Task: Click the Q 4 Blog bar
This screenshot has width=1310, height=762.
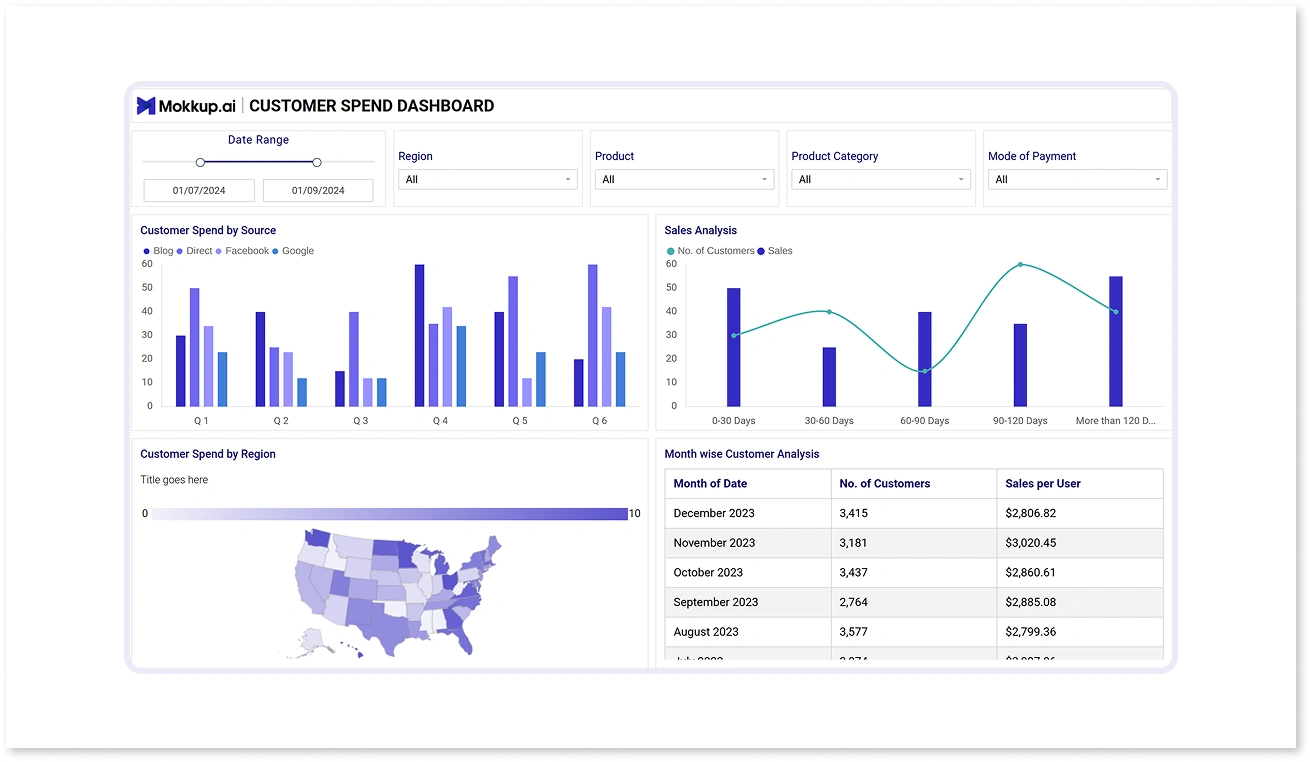Action: [x=420, y=336]
